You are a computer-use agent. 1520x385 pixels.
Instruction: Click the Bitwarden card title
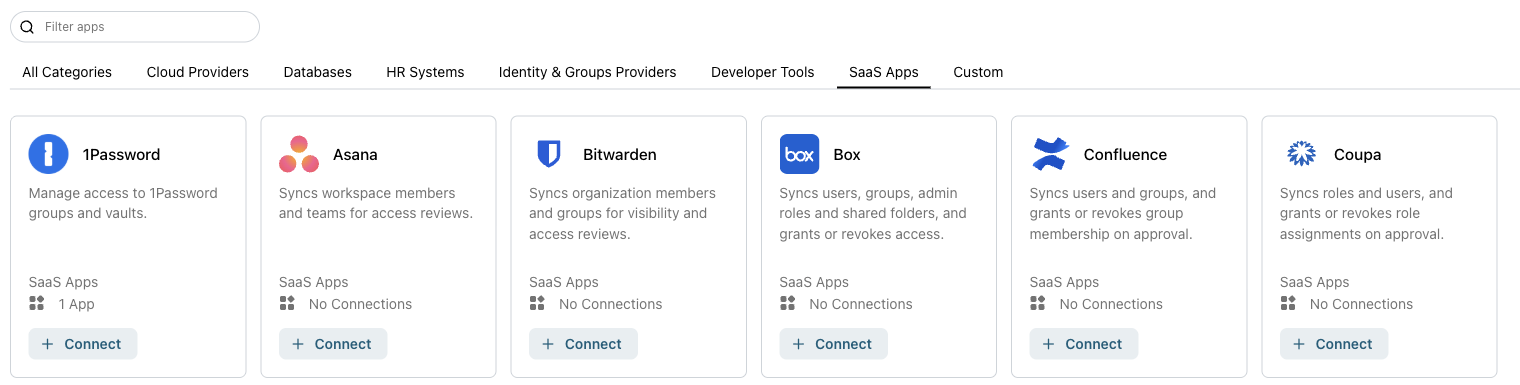[620, 155]
